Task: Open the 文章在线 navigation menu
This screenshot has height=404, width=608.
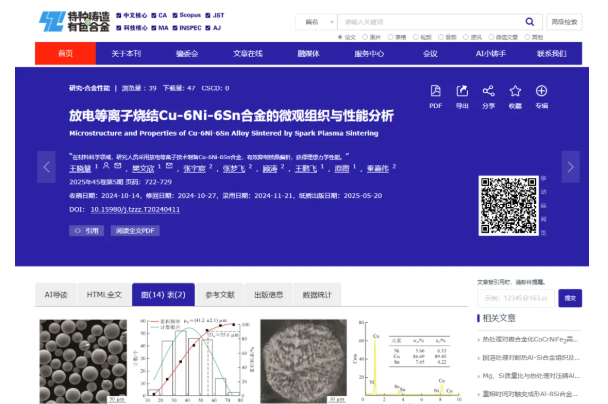Action: tap(247, 54)
